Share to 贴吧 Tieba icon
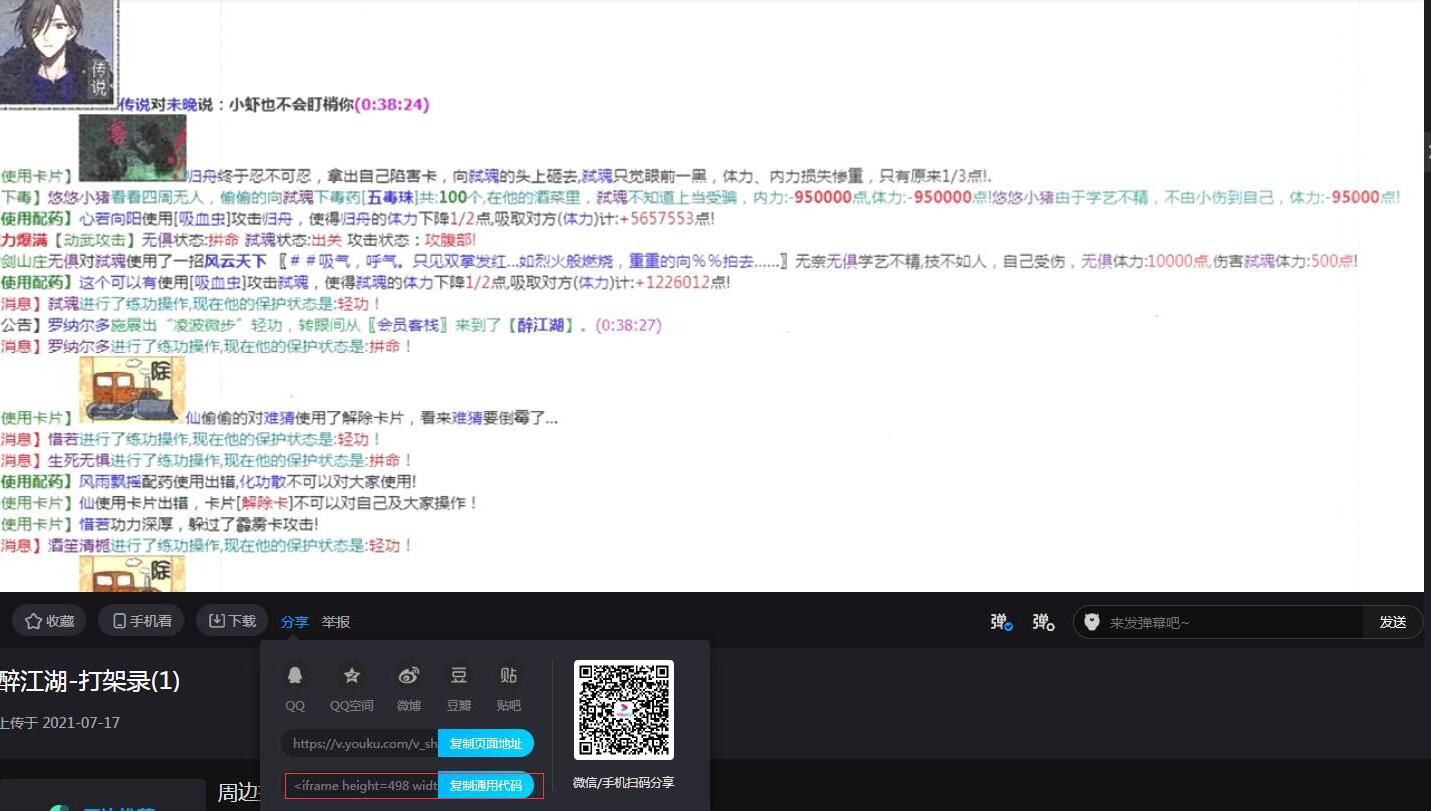 coord(509,676)
